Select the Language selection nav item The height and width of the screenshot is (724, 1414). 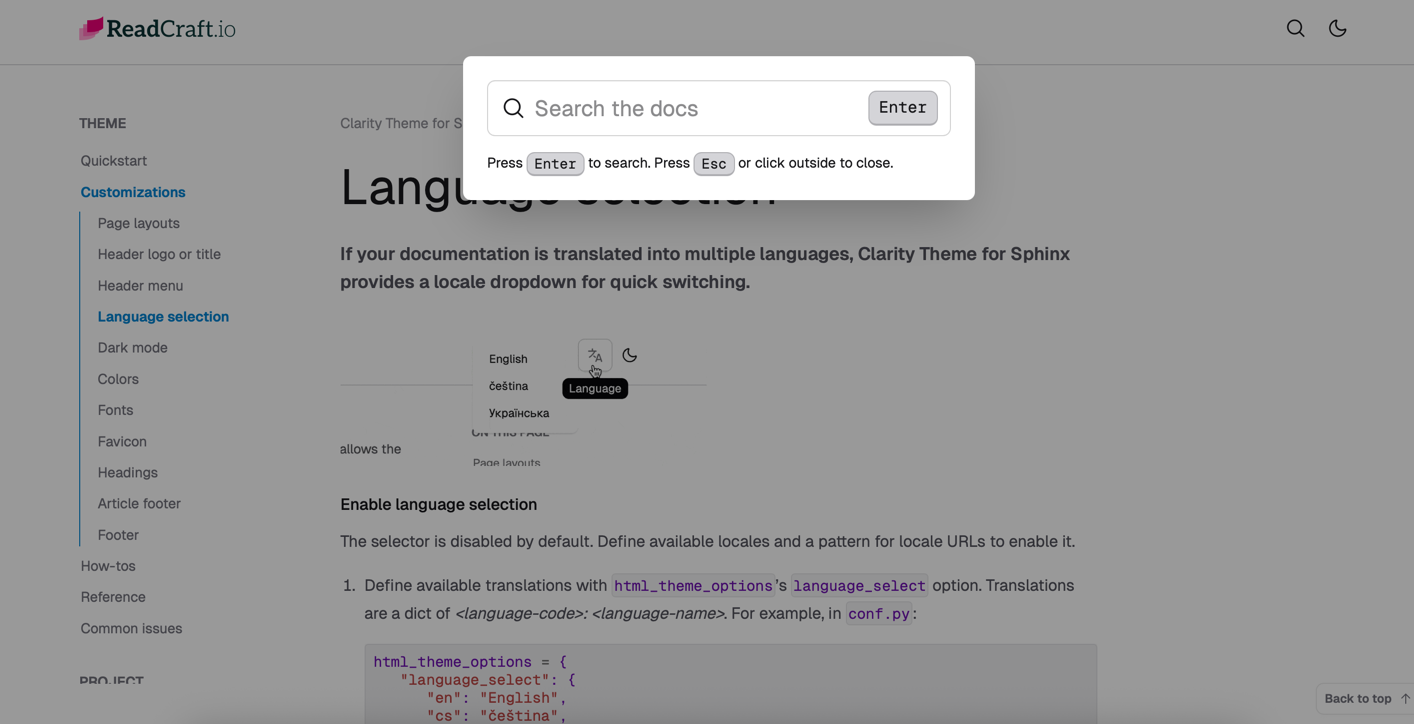(163, 316)
